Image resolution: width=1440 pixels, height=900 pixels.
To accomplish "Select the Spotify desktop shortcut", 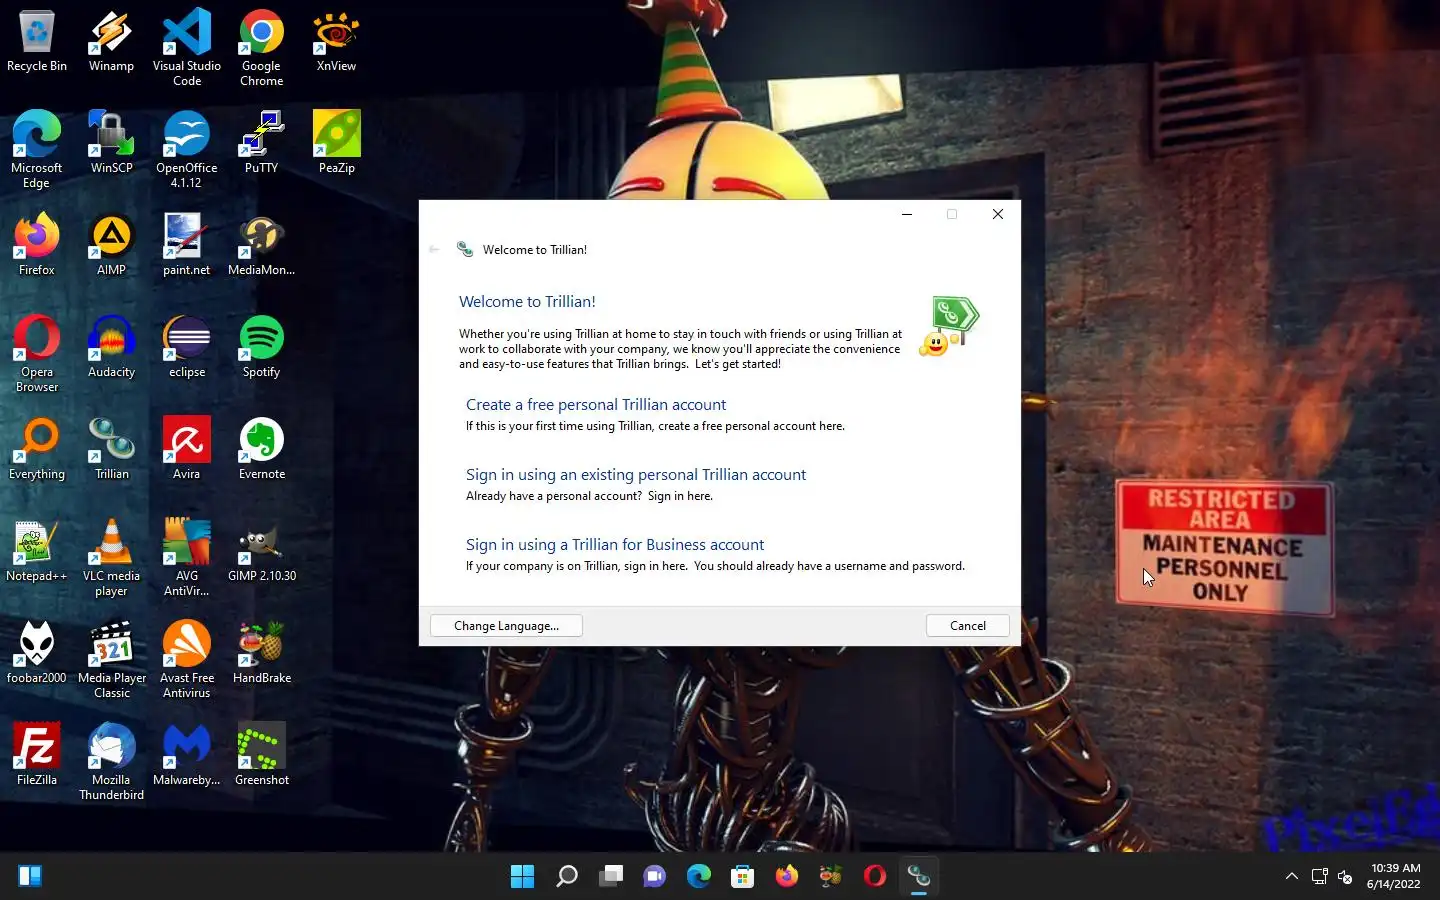I will [262, 347].
